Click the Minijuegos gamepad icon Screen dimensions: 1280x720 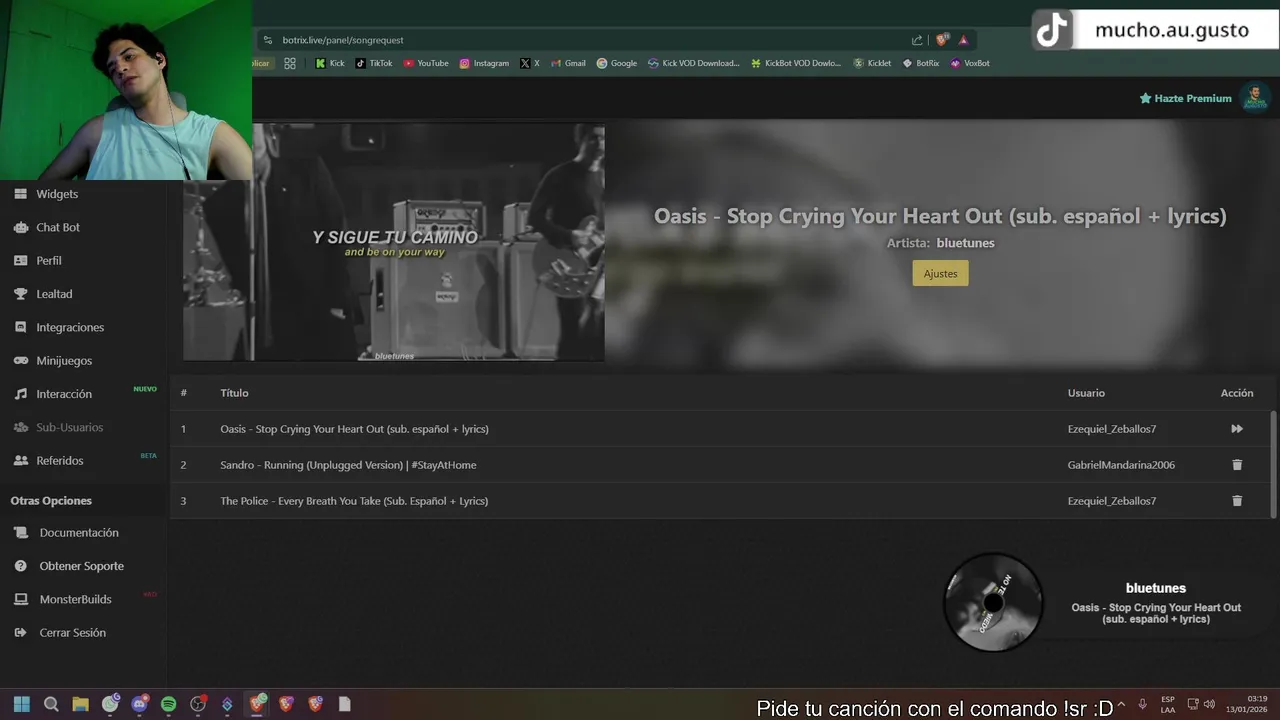coord(20,361)
